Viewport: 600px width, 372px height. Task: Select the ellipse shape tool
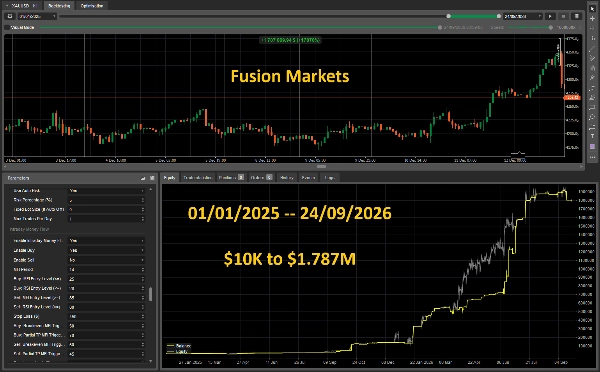(592, 117)
